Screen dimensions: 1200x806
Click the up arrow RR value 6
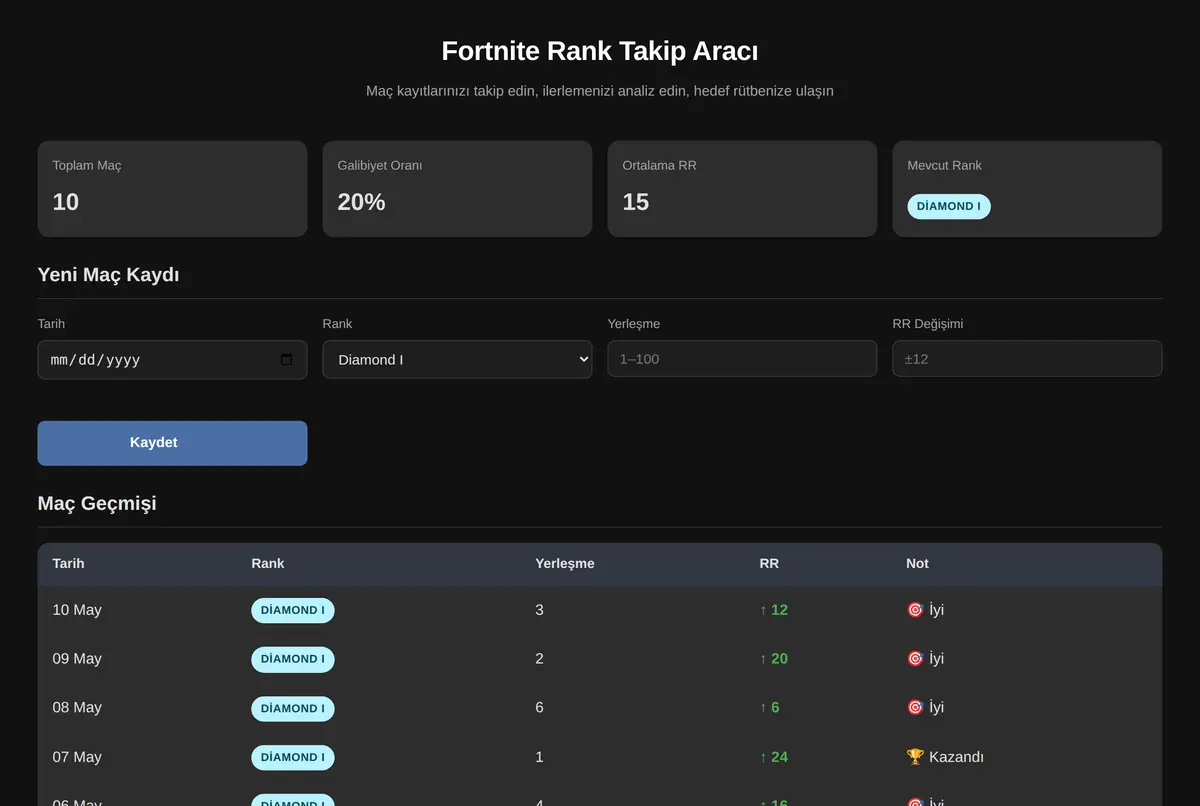770,708
